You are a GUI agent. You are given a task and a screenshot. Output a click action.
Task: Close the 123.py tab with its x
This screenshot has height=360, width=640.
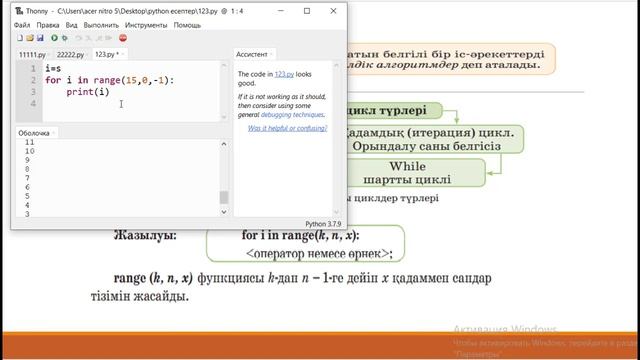(123, 54)
